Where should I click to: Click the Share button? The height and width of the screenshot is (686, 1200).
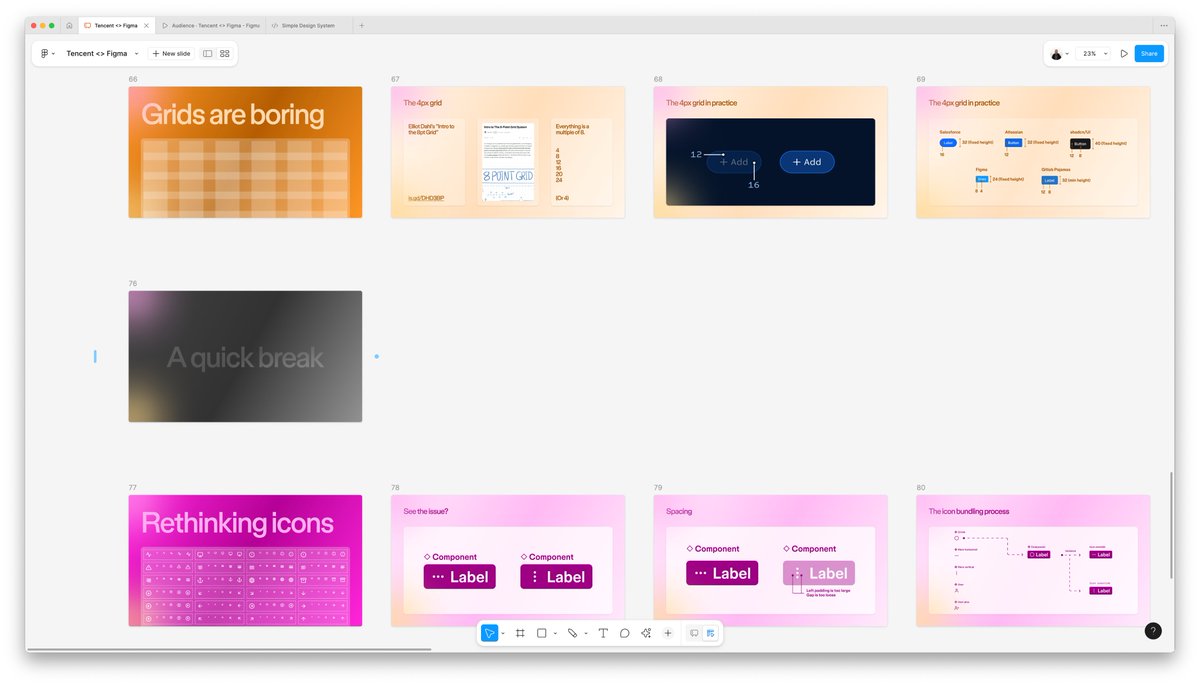click(x=1149, y=53)
